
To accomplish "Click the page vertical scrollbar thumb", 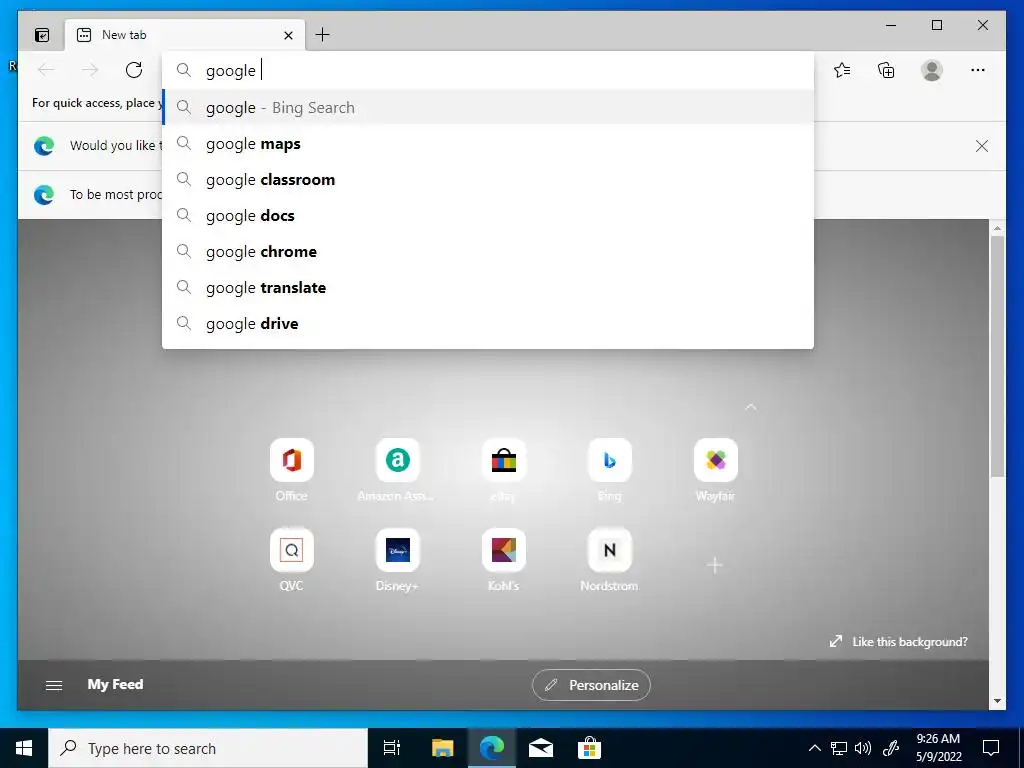I will 997,356.
